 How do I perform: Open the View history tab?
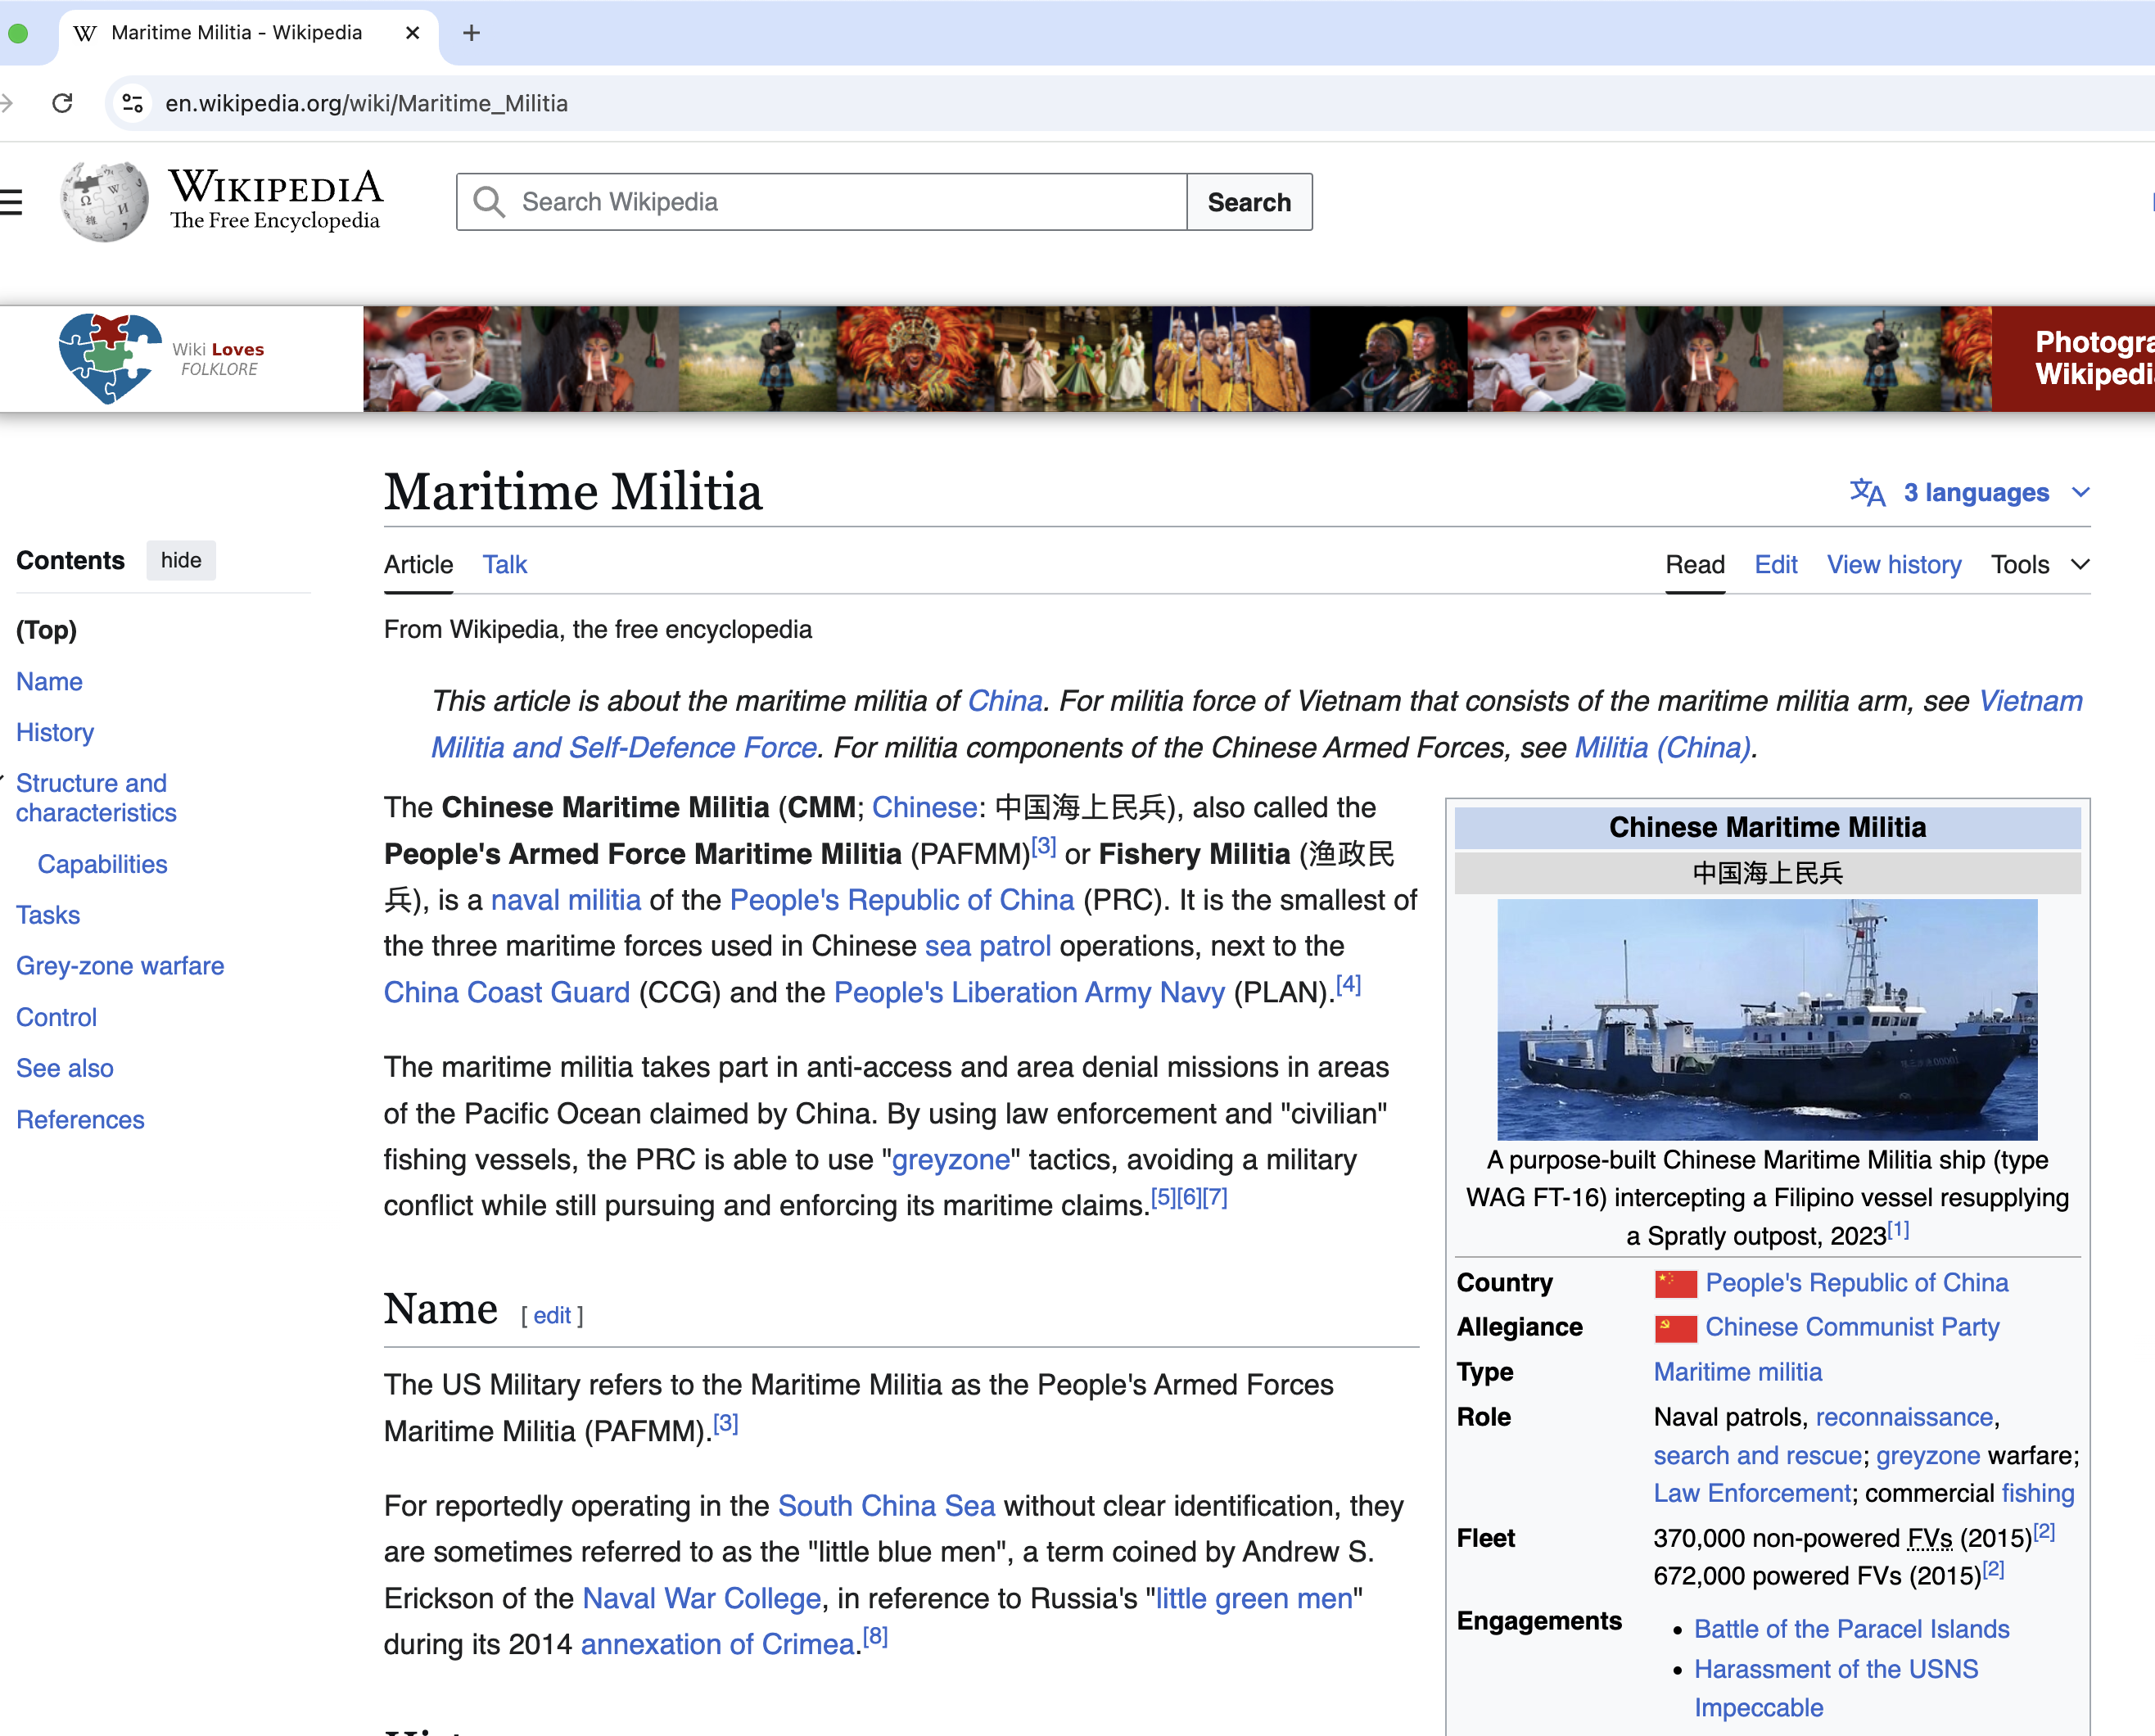coord(1894,565)
